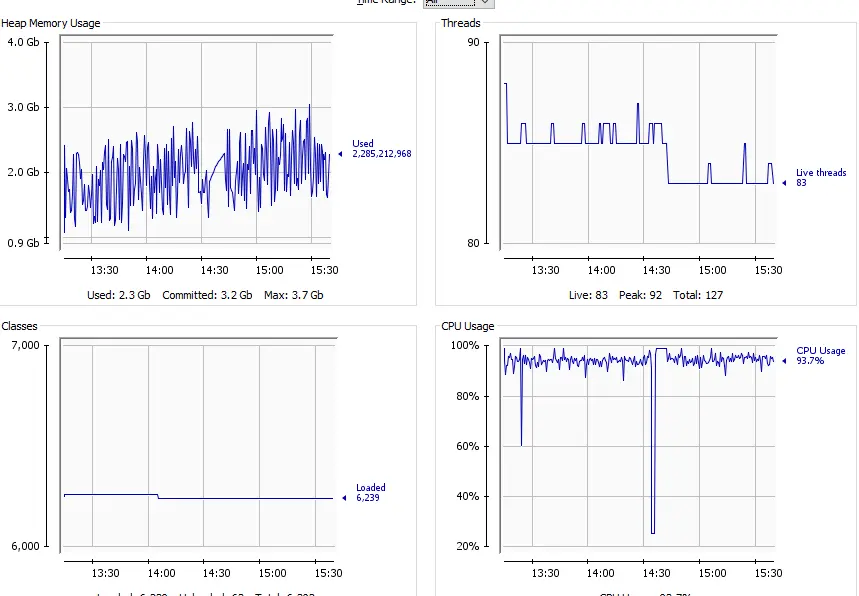Click 'Total: 127' under Threads chart

[x=698, y=295]
